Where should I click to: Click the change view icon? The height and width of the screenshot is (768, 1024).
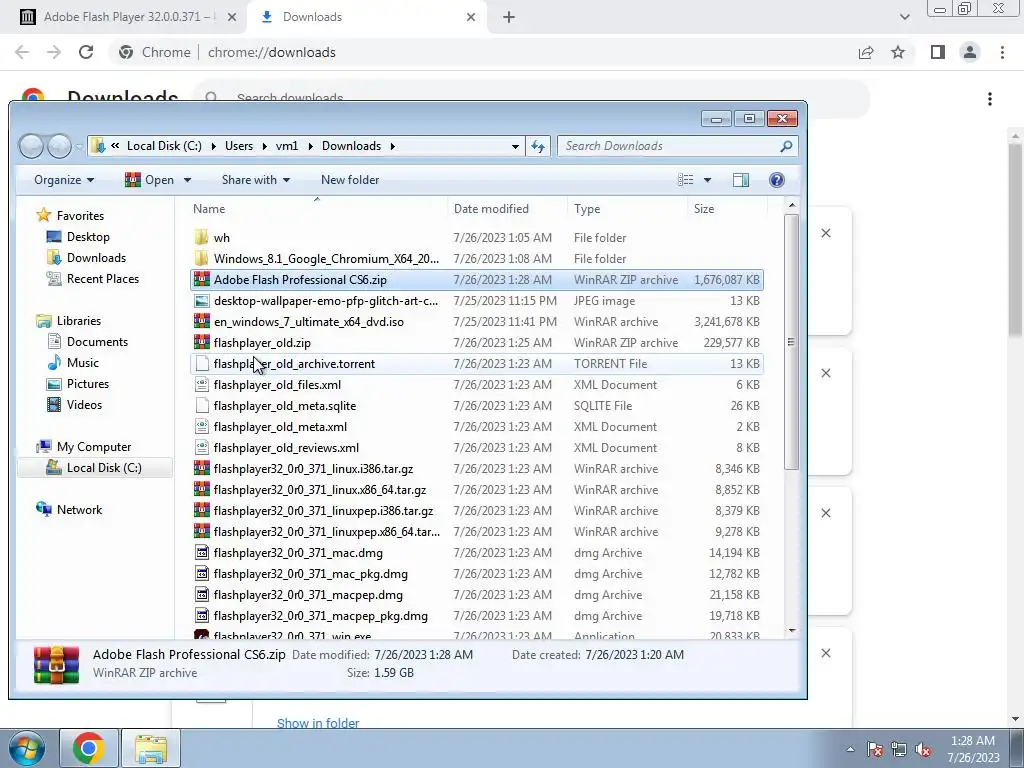(x=686, y=180)
